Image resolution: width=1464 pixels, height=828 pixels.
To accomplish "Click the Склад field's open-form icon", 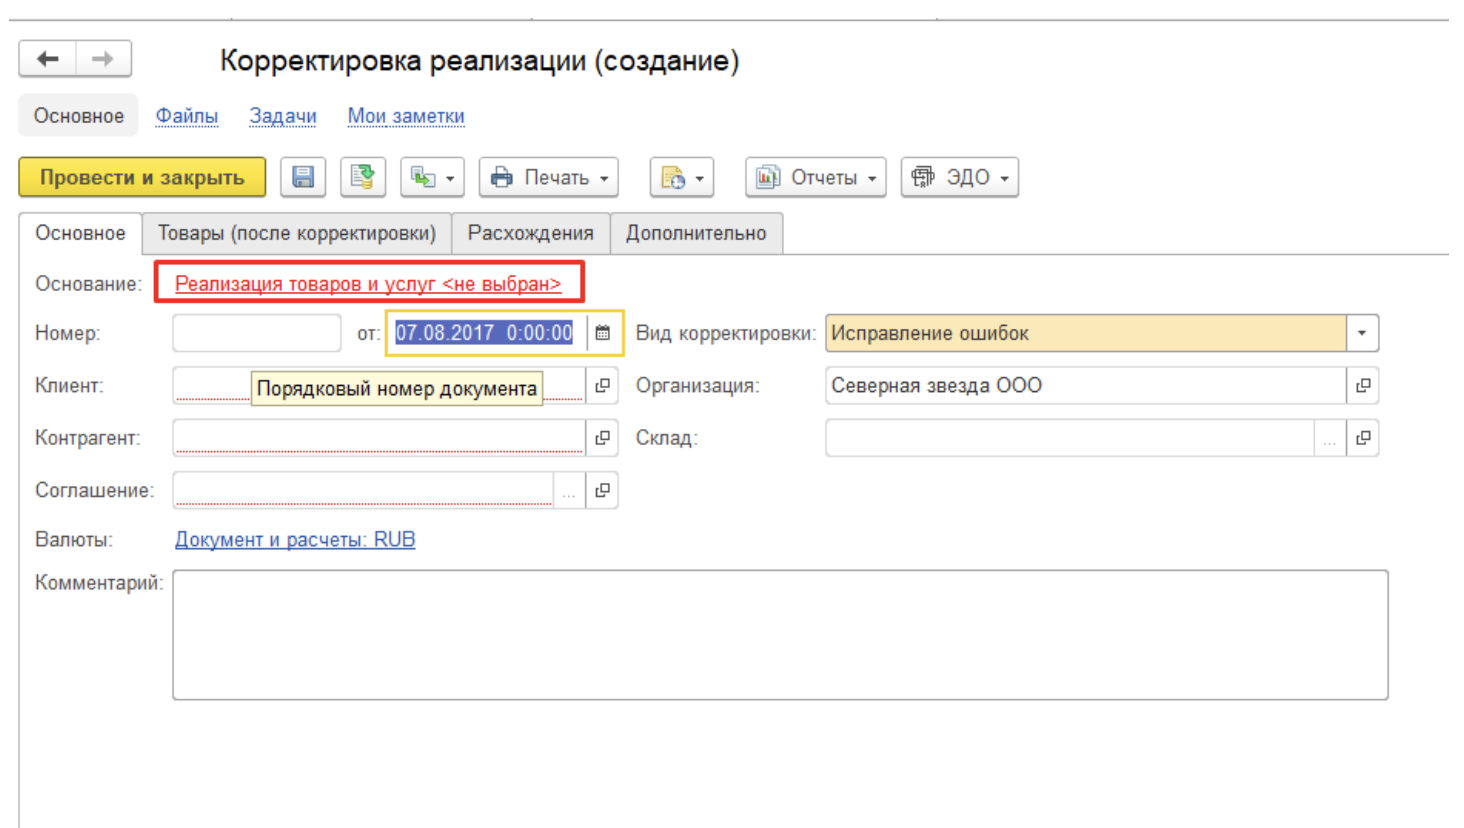I will pyautogui.click(x=1362, y=438).
